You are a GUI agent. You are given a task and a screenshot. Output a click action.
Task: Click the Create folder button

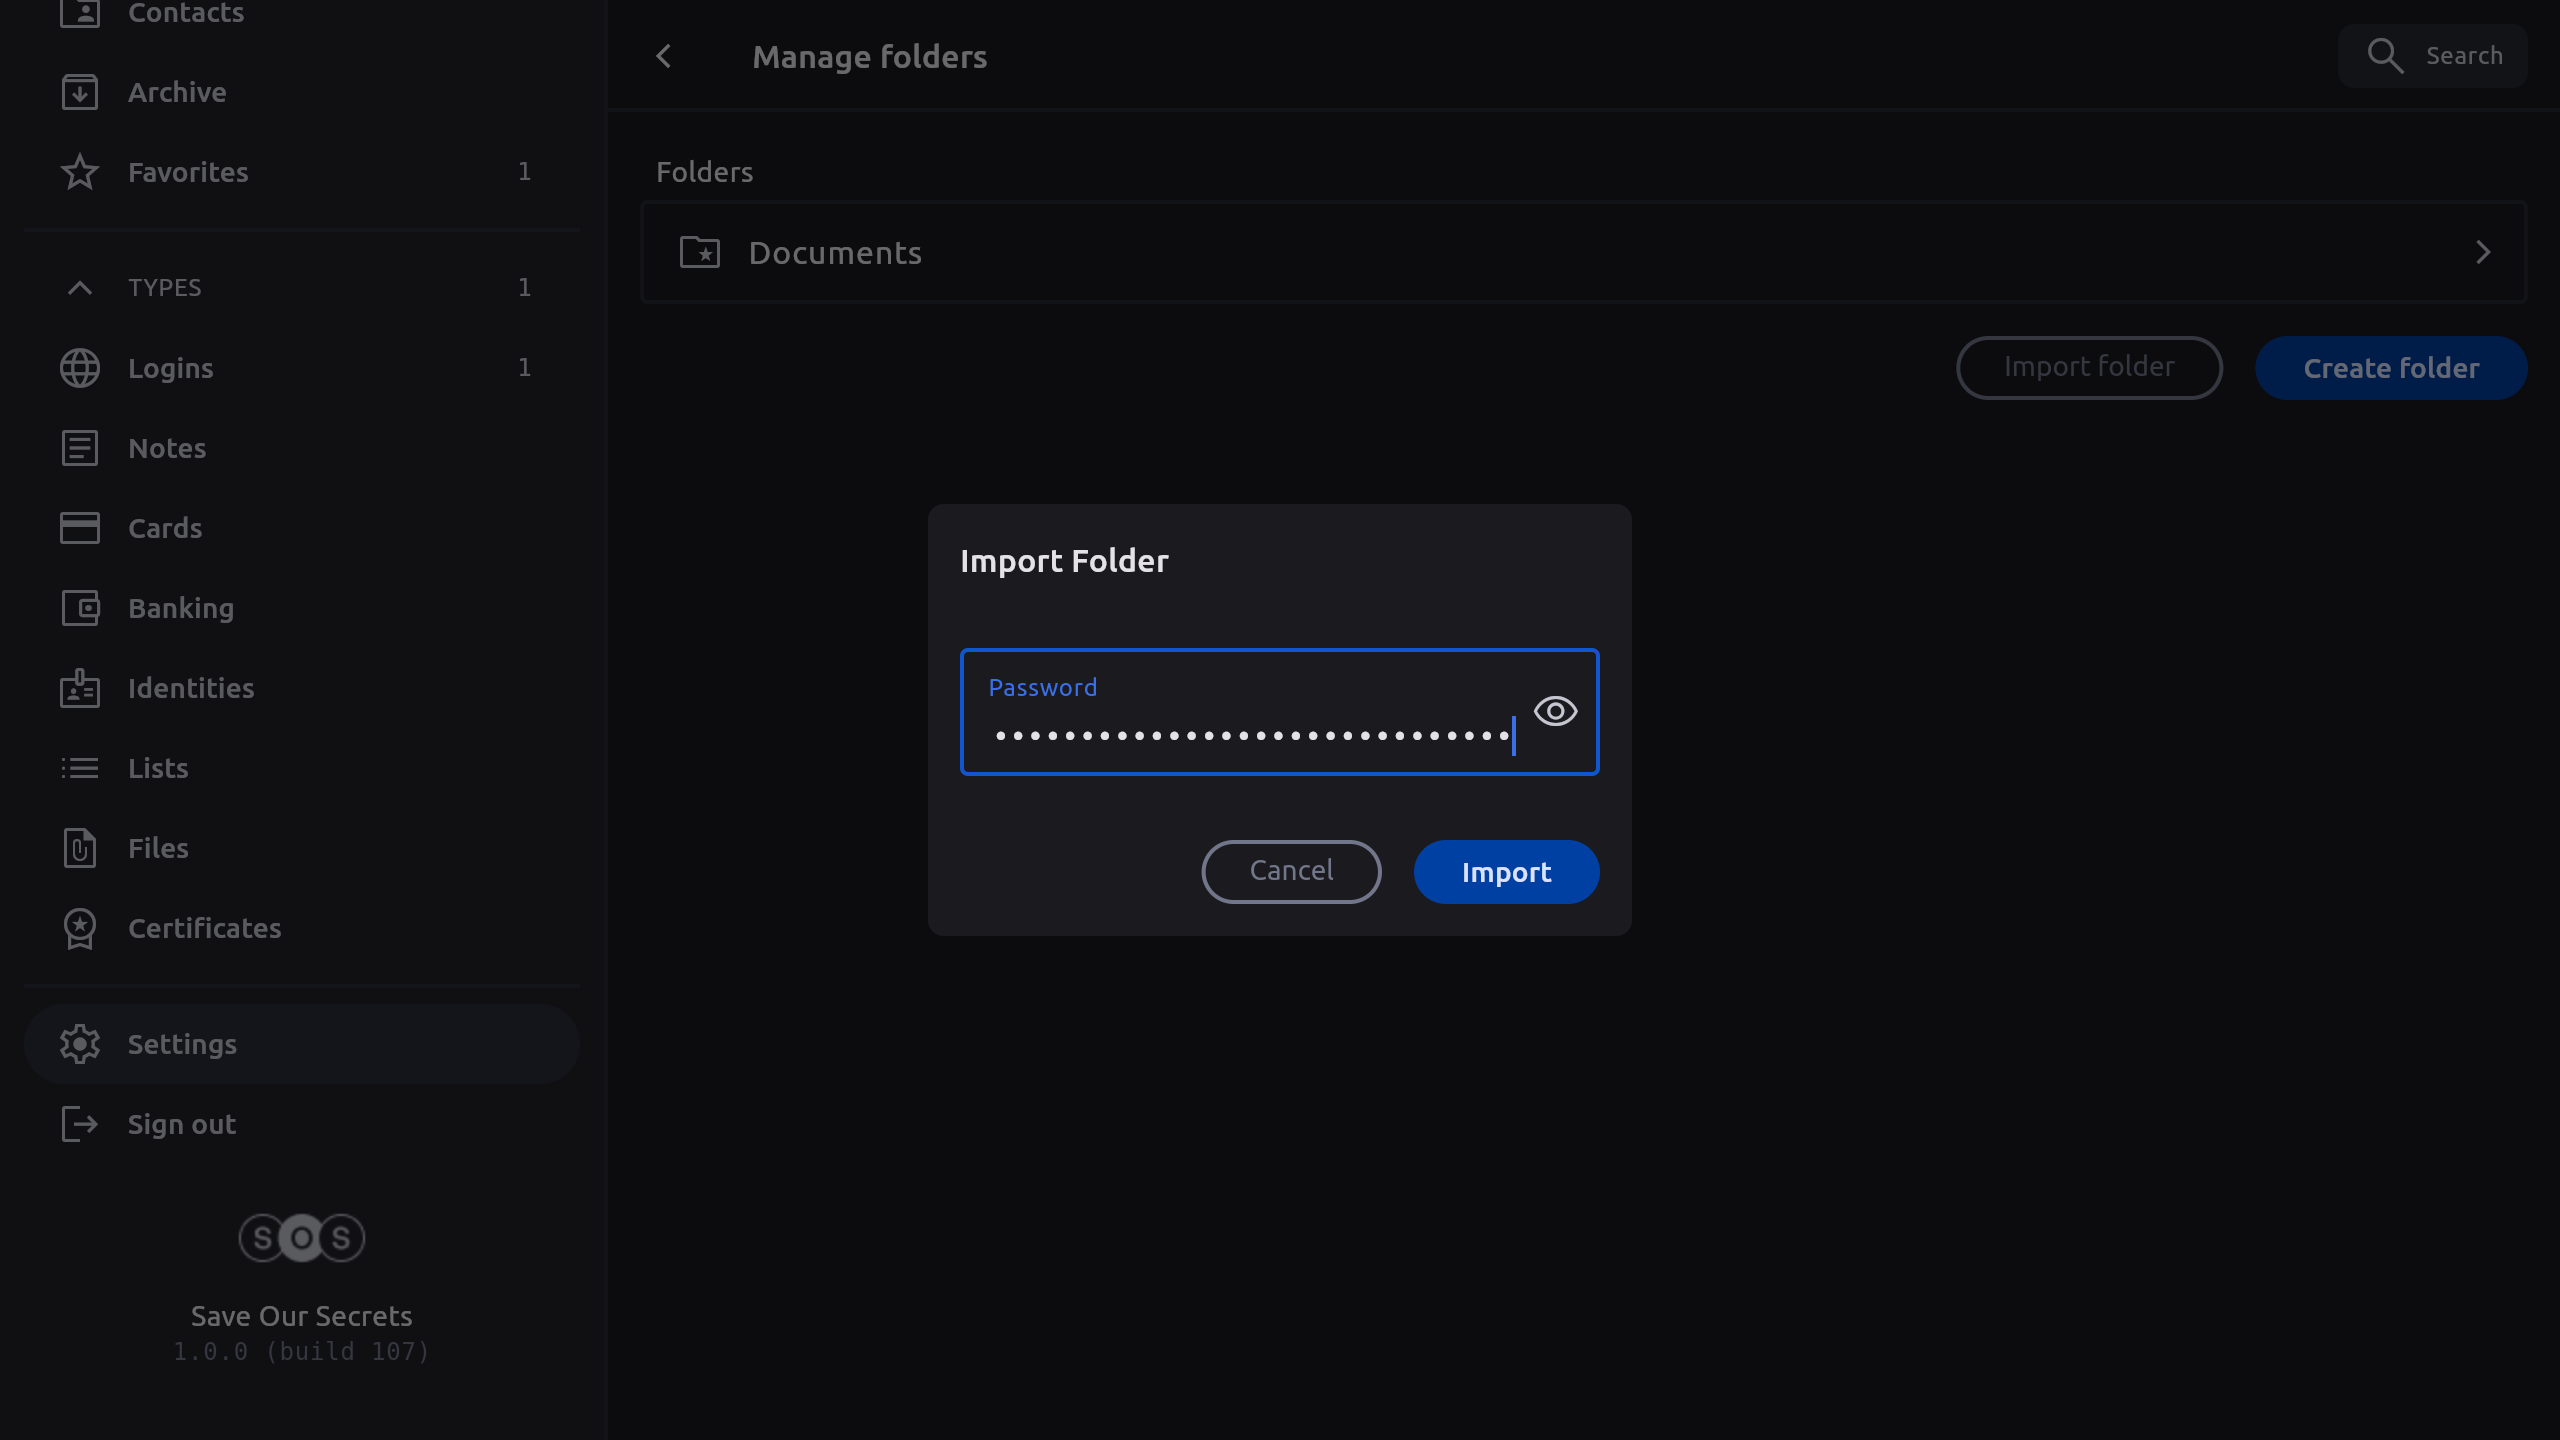tap(2390, 368)
